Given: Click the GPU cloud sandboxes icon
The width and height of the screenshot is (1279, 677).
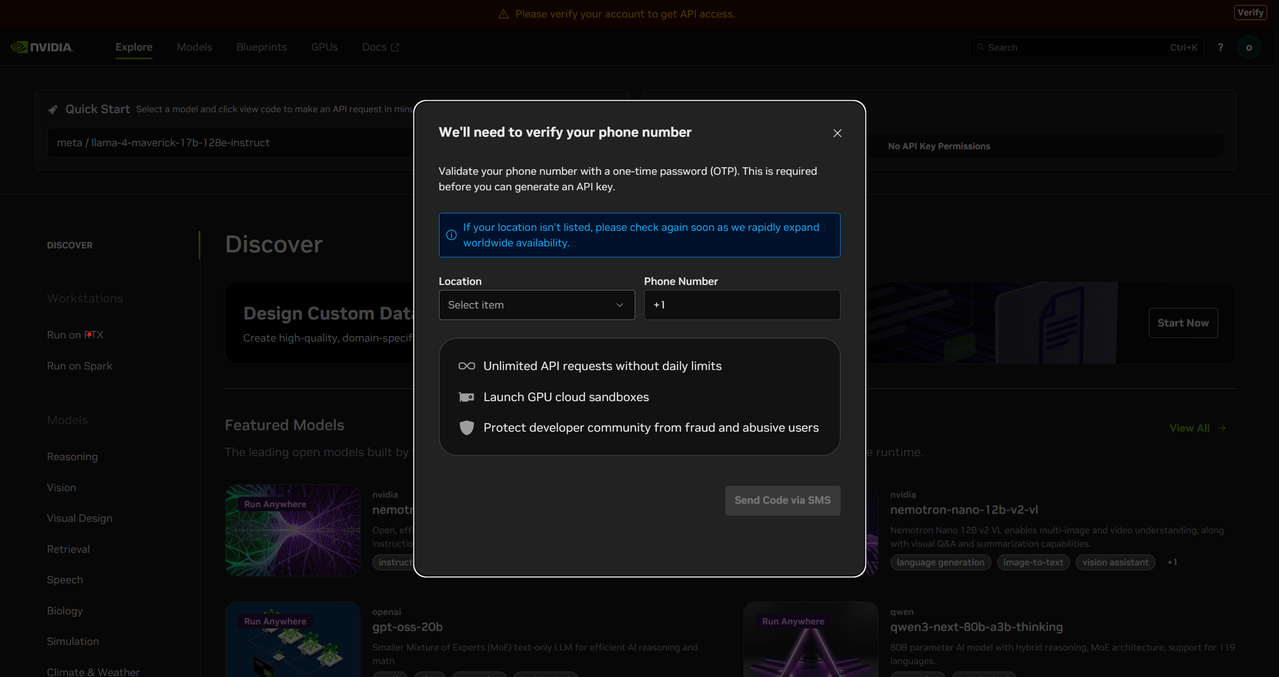Looking at the screenshot, I should coord(466,397).
